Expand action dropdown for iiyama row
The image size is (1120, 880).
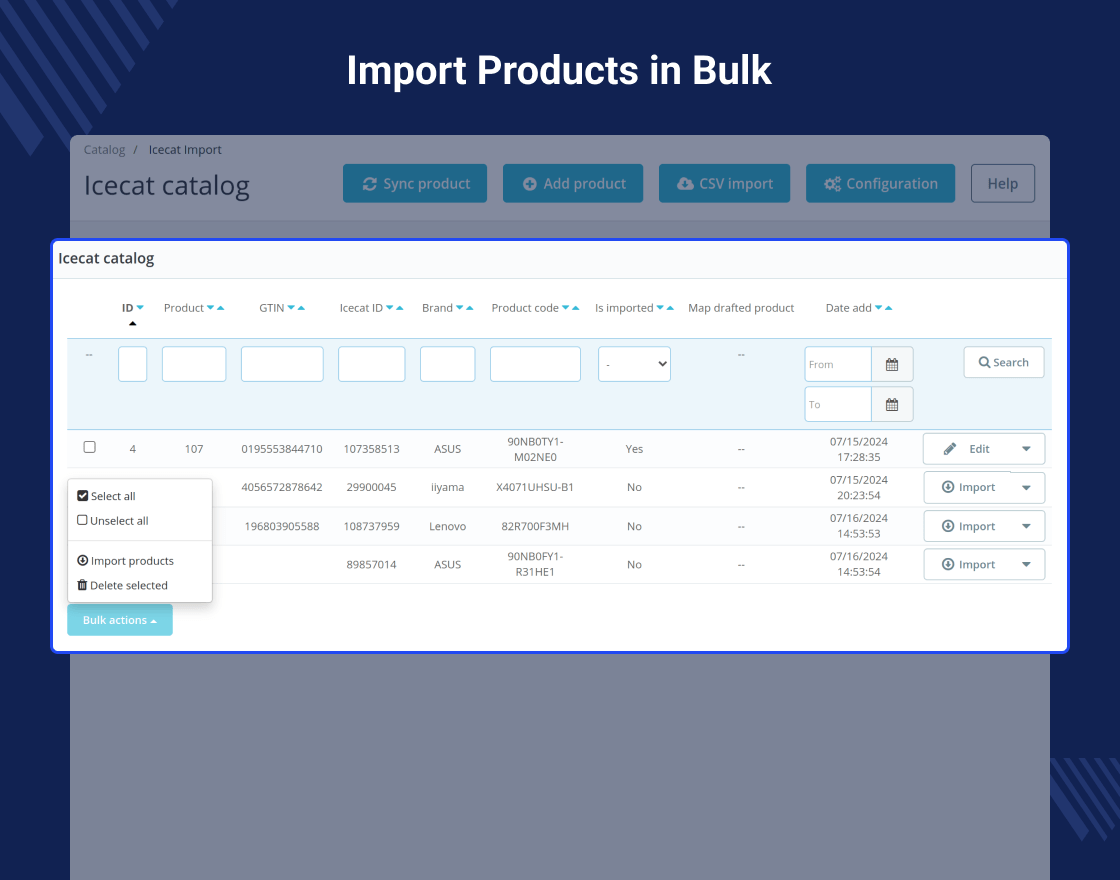[x=1026, y=487]
